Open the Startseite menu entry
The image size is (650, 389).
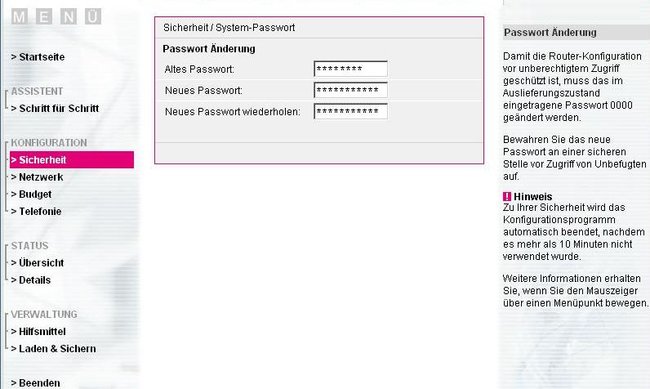click(38, 57)
